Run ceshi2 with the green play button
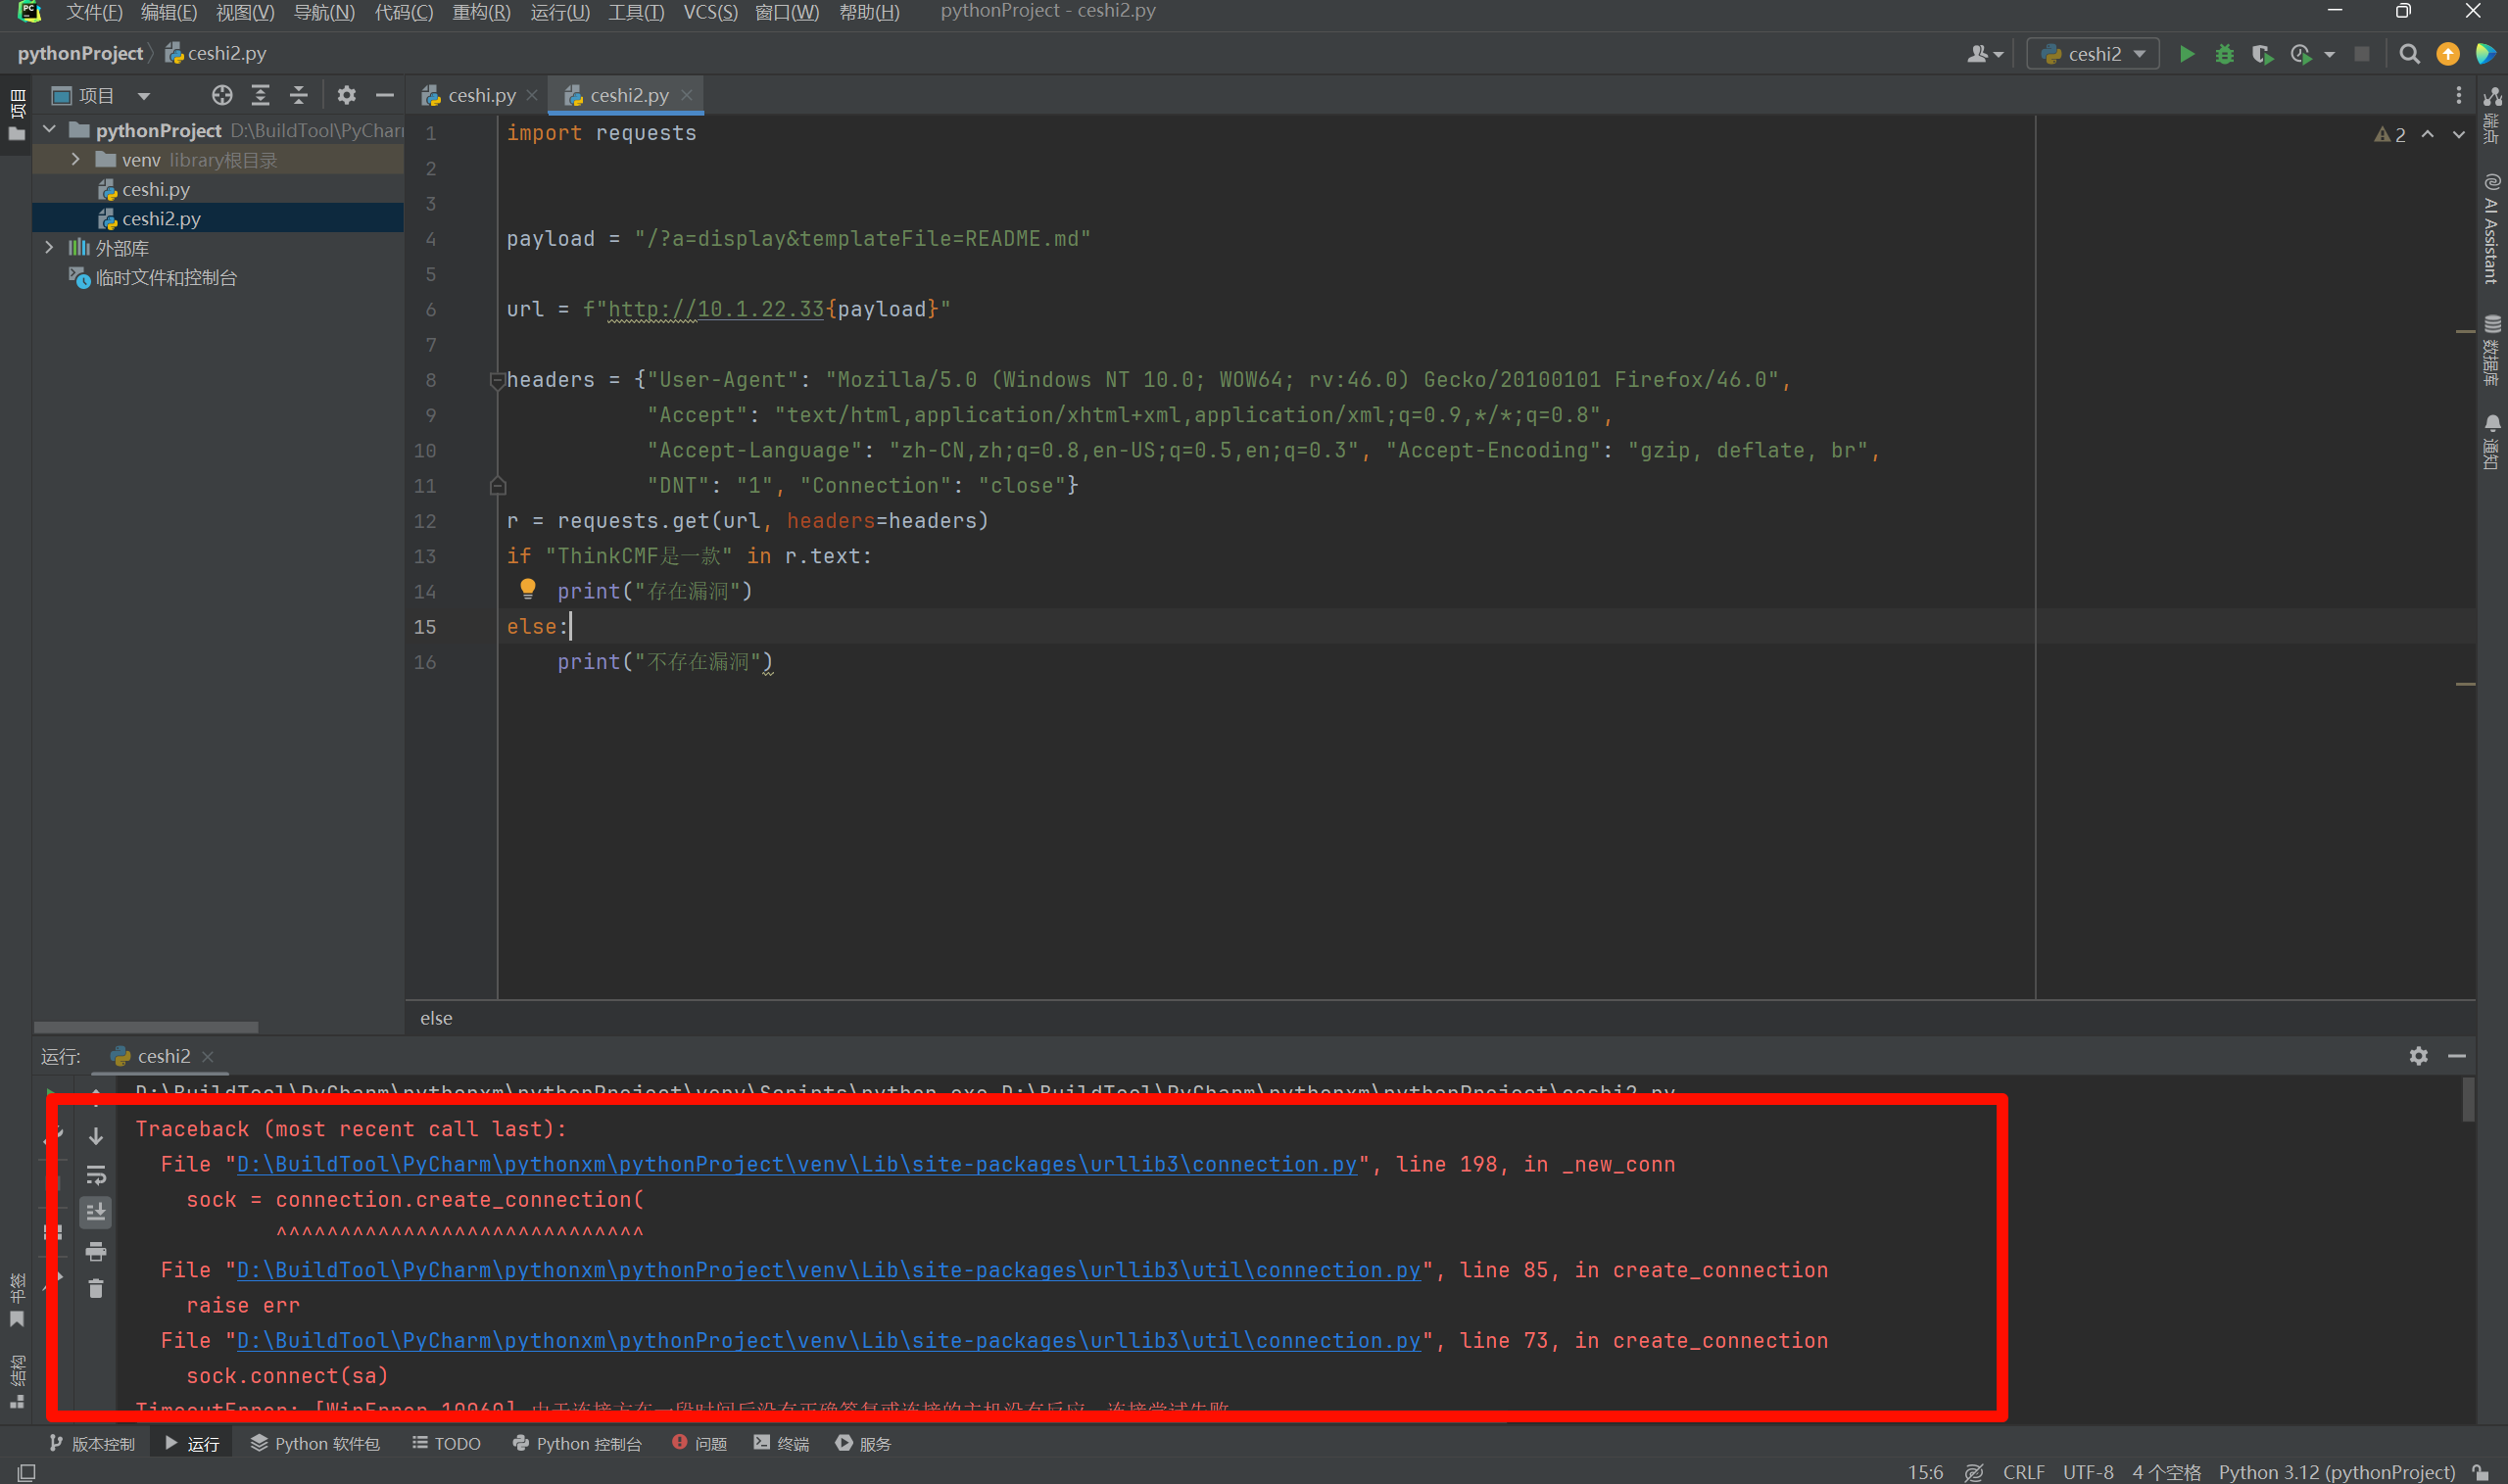Viewport: 2508px width, 1484px height. point(2187,54)
